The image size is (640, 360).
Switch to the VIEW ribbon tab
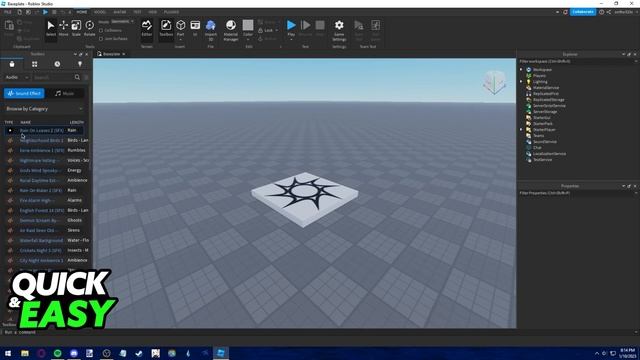pyautogui.click(x=153, y=12)
